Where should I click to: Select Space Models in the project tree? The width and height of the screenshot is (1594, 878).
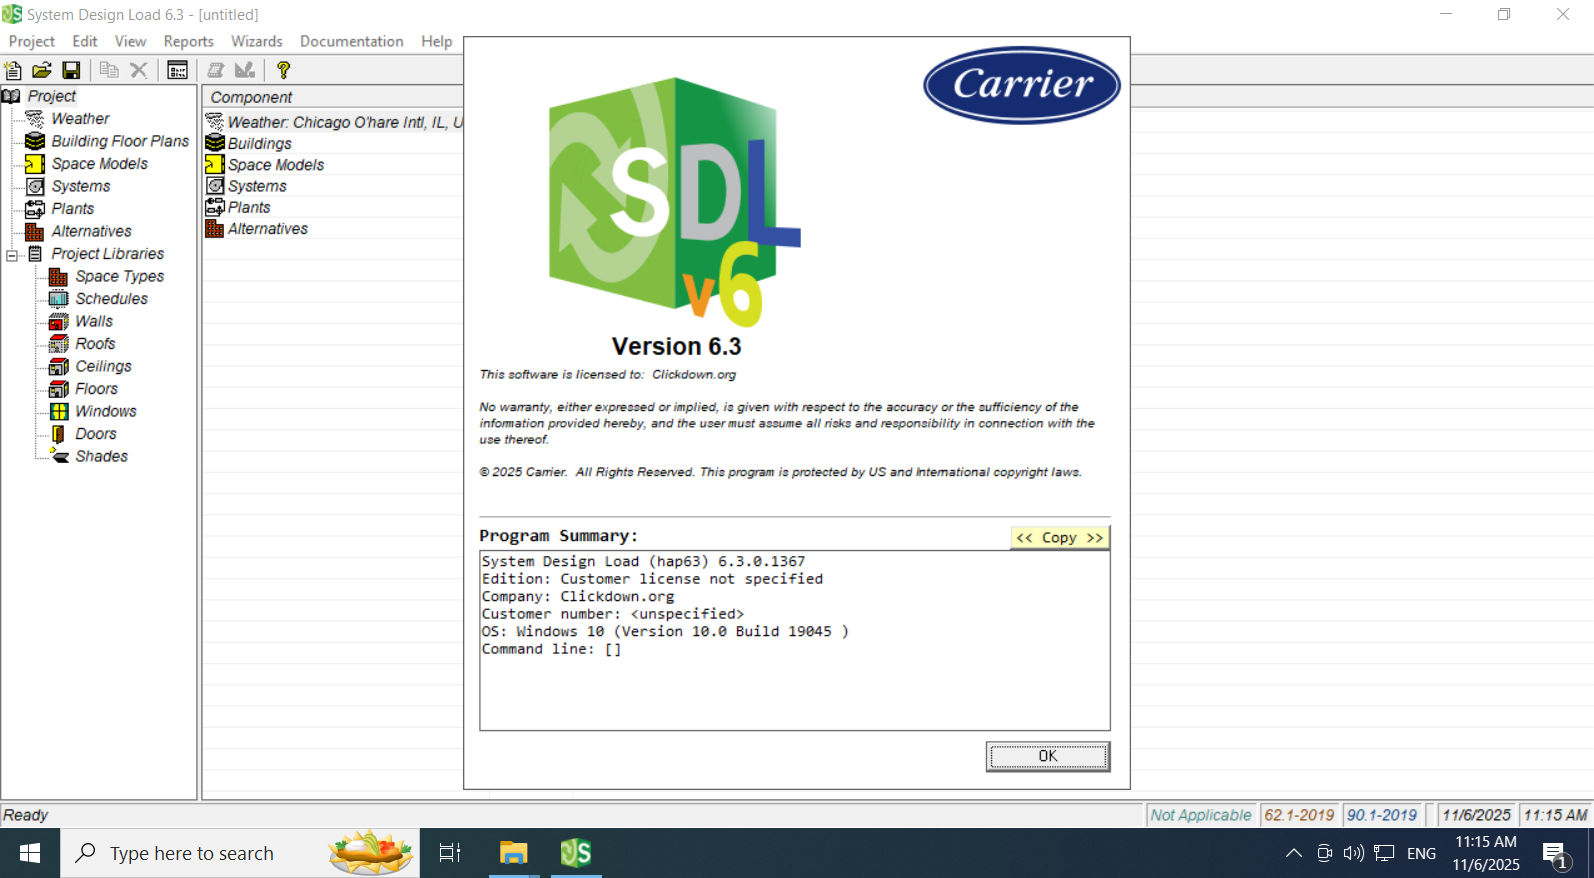pyautogui.click(x=99, y=164)
